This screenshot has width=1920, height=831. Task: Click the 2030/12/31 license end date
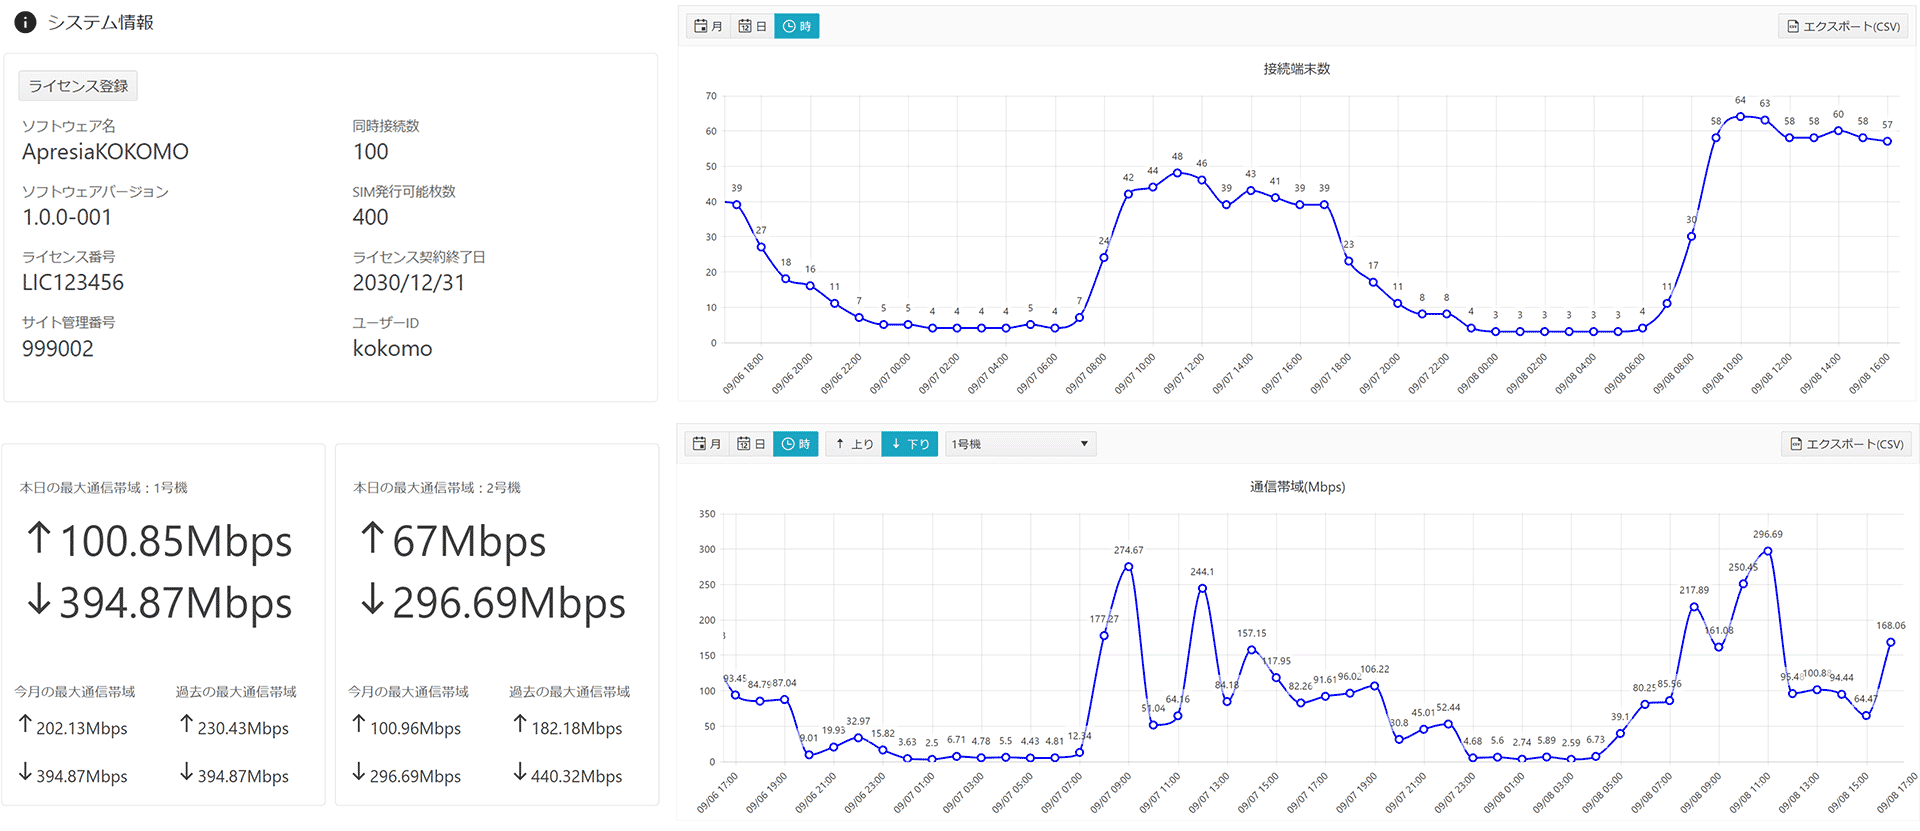pyautogui.click(x=409, y=283)
